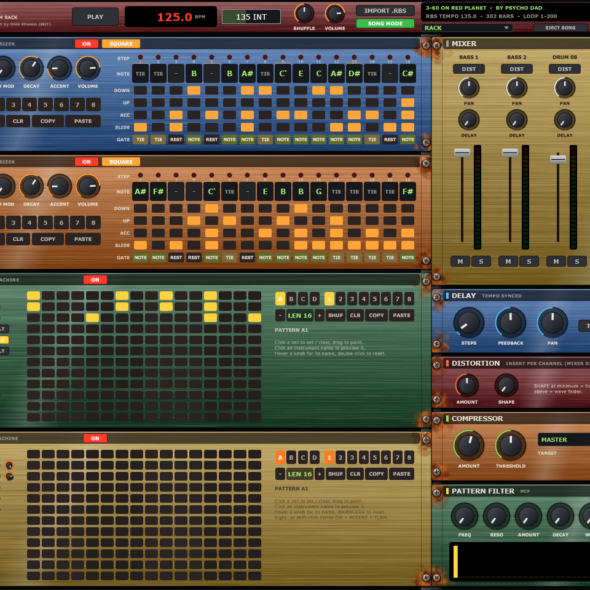This screenshot has height=590, width=590.
Task: Increase length with + in green drum machine
Action: 319,315
